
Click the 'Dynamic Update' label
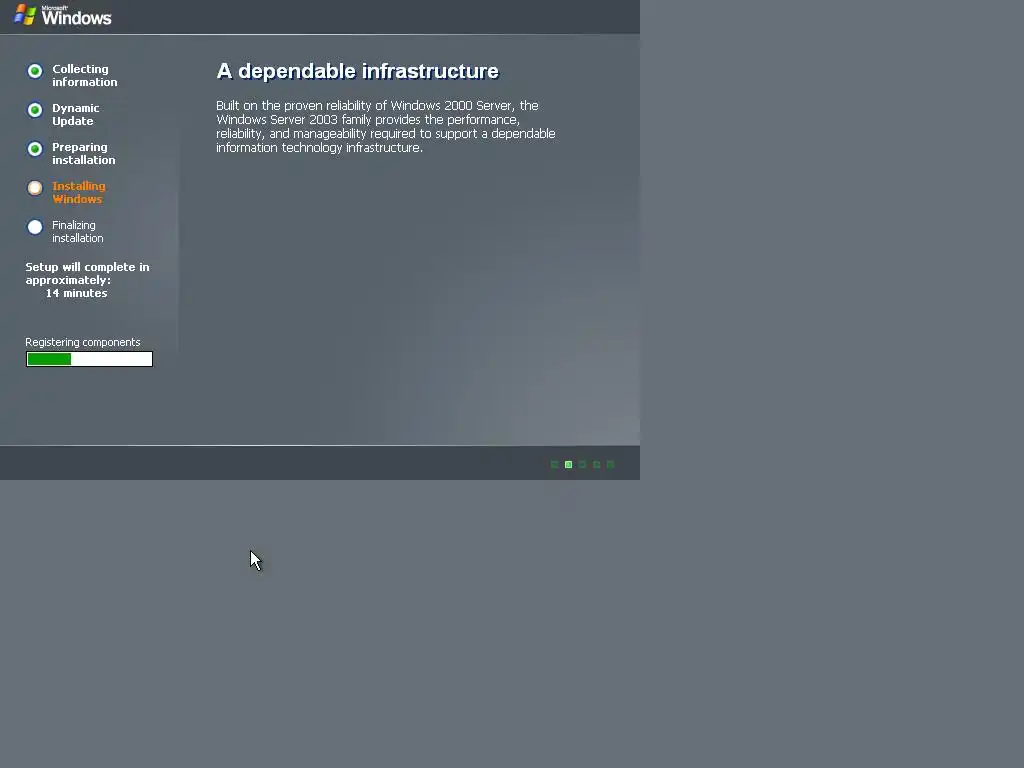pyautogui.click(x=76, y=114)
